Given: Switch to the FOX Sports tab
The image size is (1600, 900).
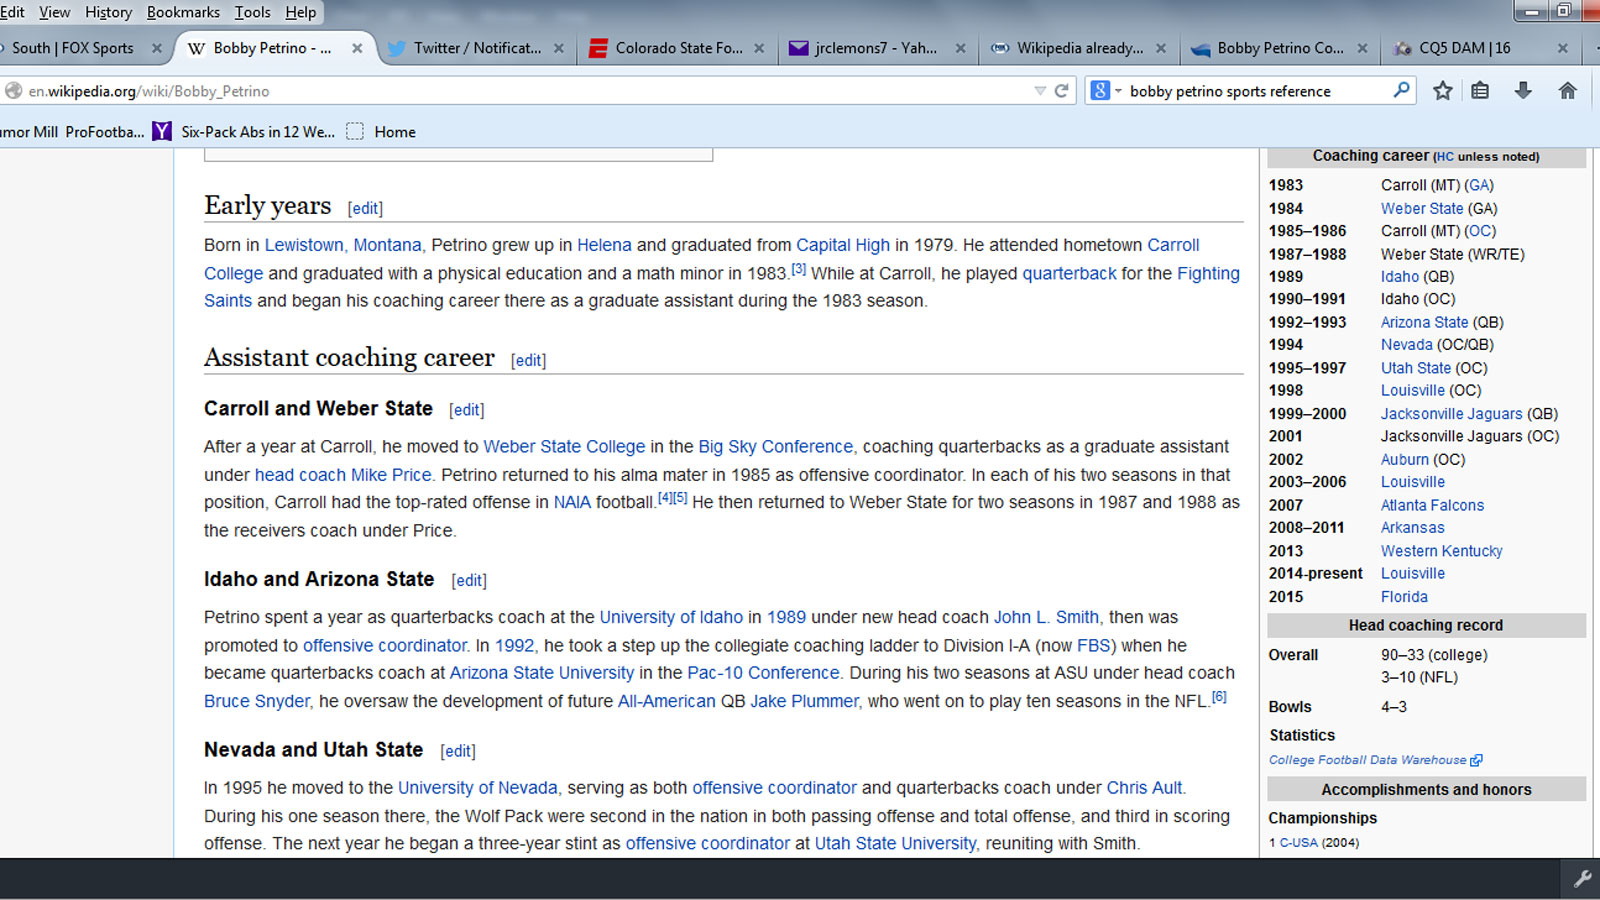Looking at the screenshot, I should (x=72, y=48).
